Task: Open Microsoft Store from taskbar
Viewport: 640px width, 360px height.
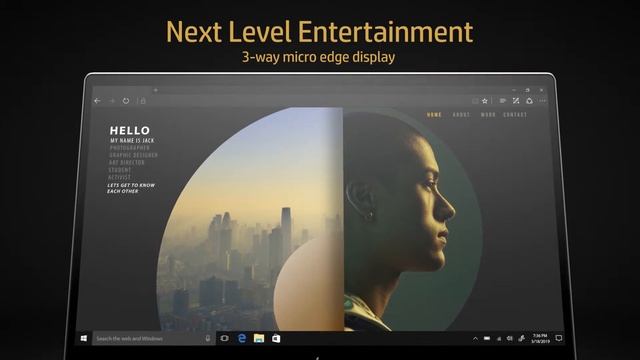Action: click(x=276, y=338)
